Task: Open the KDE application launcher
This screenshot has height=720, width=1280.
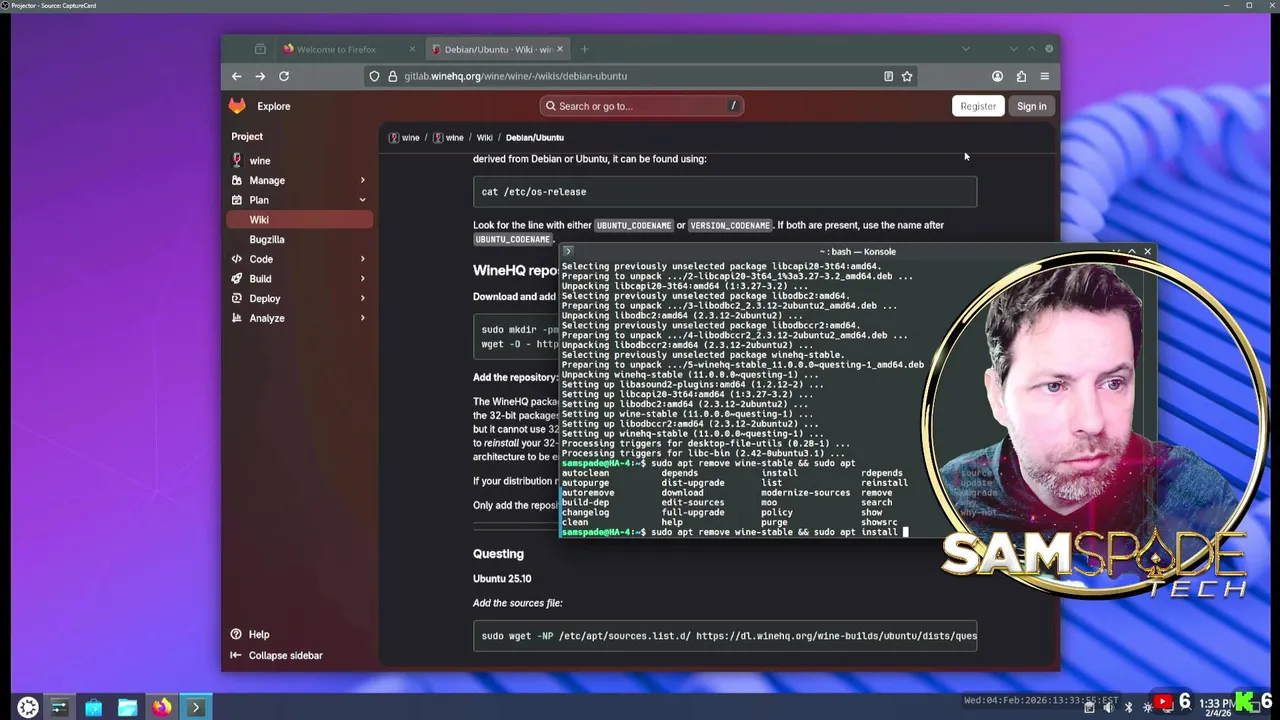Action: coord(28,707)
